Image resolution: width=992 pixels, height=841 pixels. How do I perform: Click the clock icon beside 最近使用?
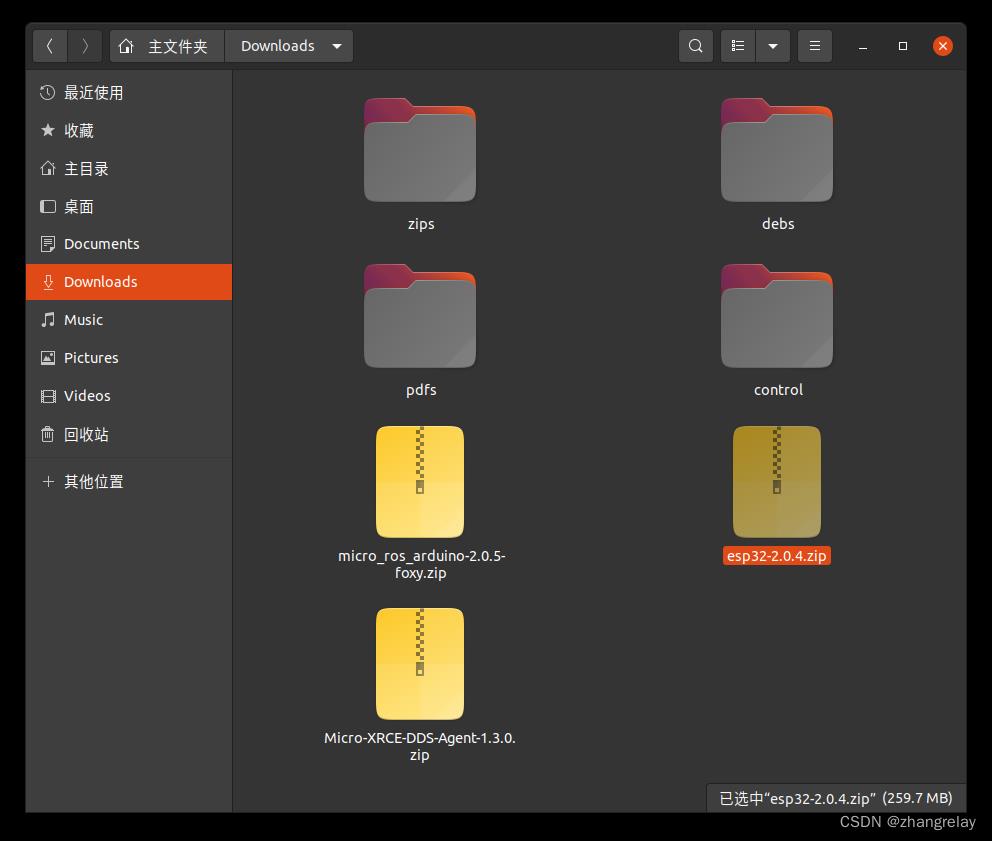pyautogui.click(x=47, y=92)
